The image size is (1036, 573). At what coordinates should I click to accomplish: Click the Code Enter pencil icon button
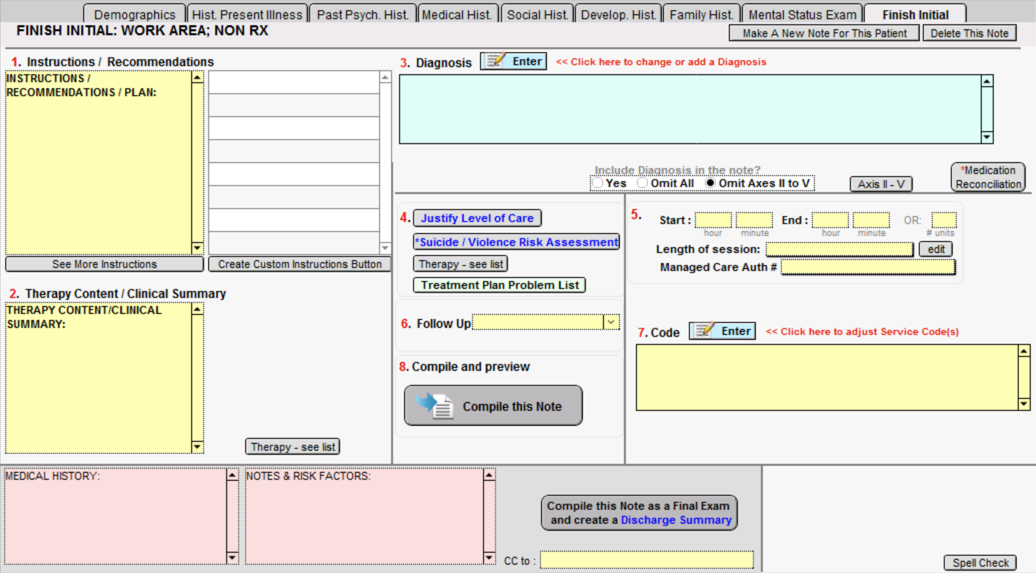pos(722,331)
